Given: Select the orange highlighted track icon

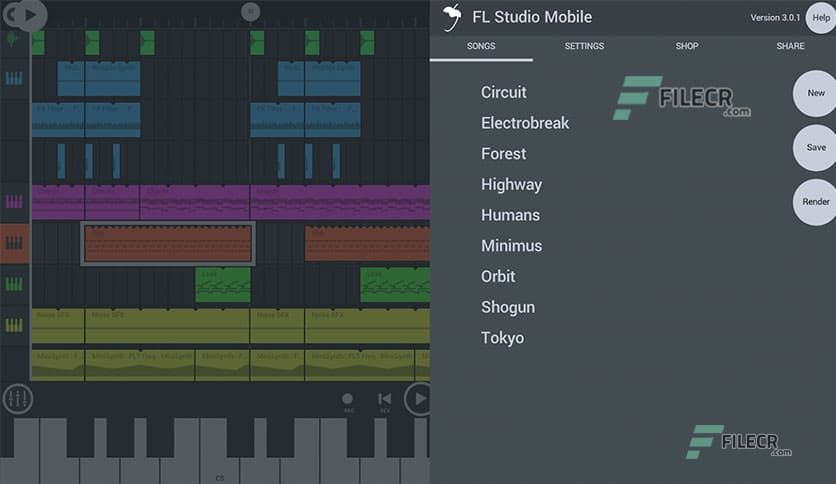Looking at the screenshot, I should click(x=14, y=243).
